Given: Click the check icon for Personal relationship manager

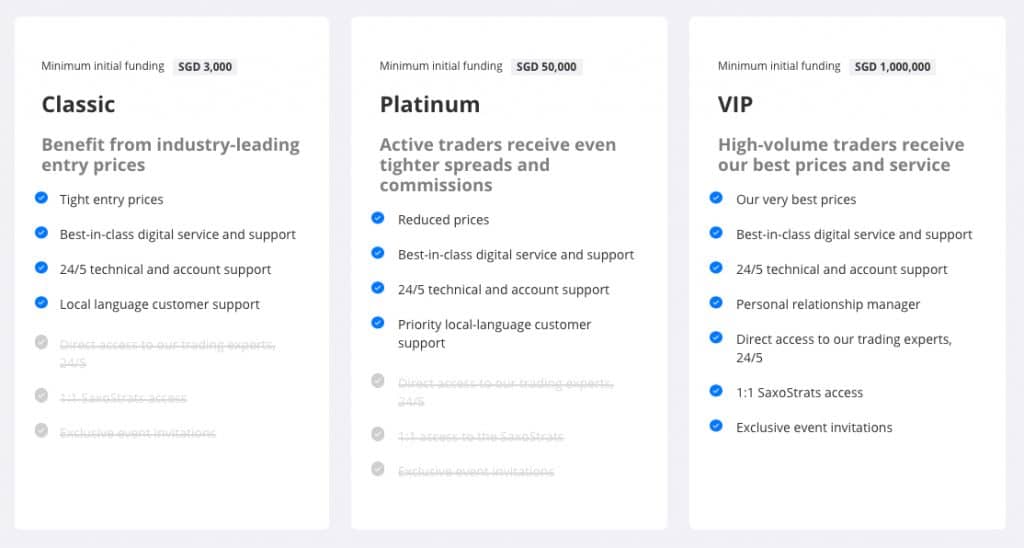Looking at the screenshot, I should click(716, 302).
